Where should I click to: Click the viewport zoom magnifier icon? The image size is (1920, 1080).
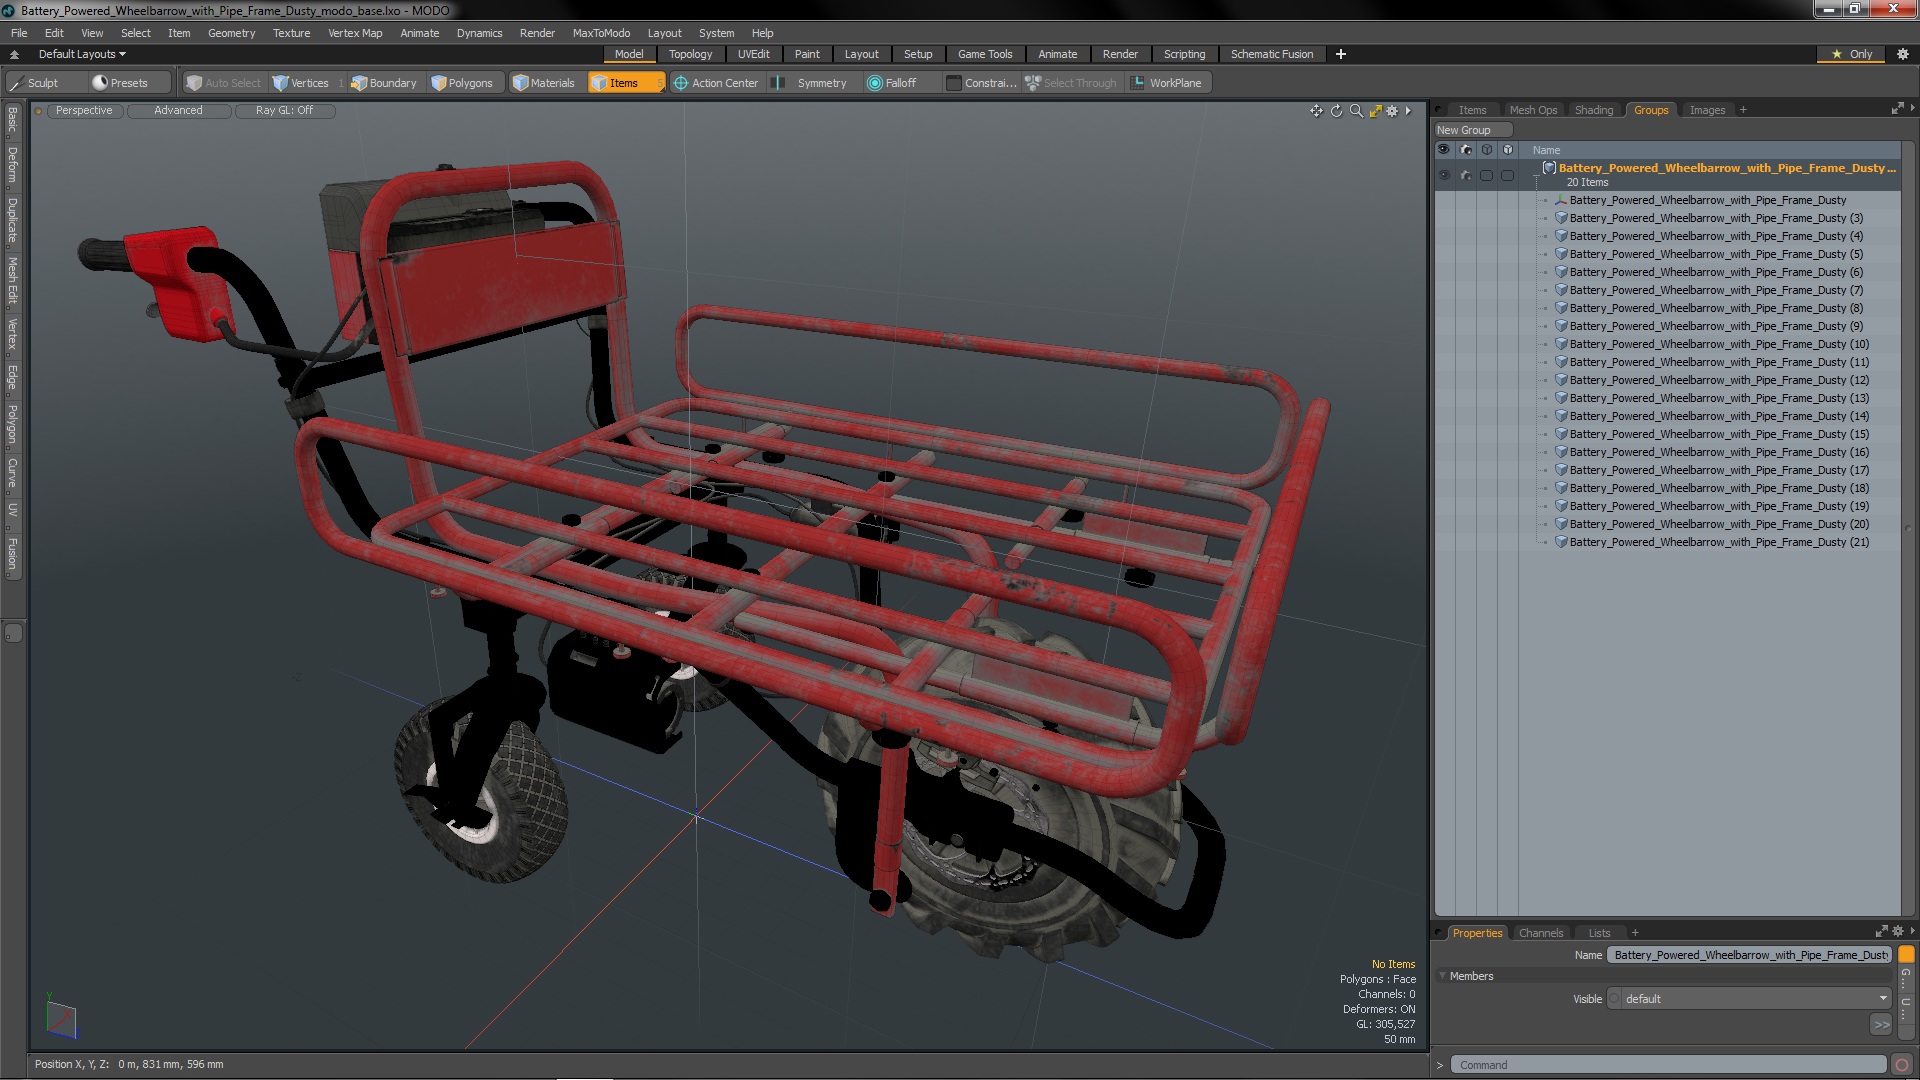pyautogui.click(x=1356, y=111)
